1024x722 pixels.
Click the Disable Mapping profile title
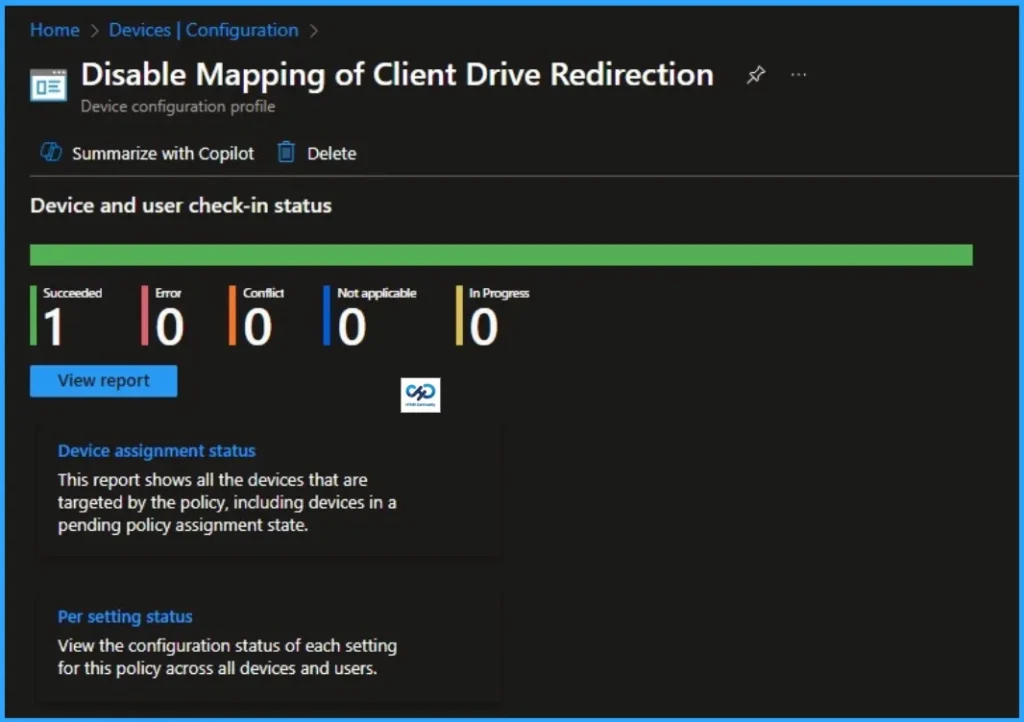point(397,74)
